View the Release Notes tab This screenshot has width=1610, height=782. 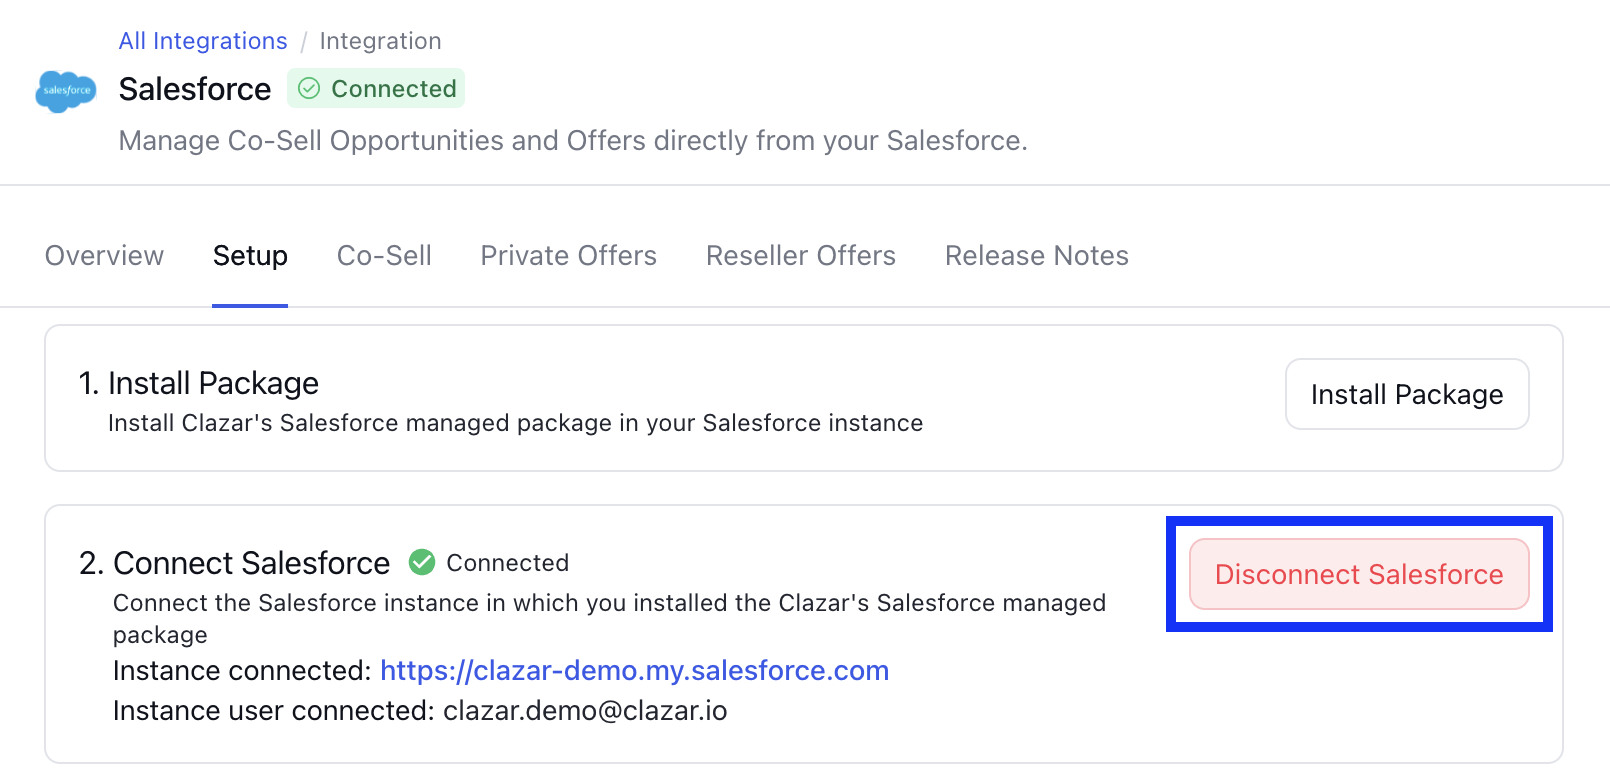tap(1037, 256)
